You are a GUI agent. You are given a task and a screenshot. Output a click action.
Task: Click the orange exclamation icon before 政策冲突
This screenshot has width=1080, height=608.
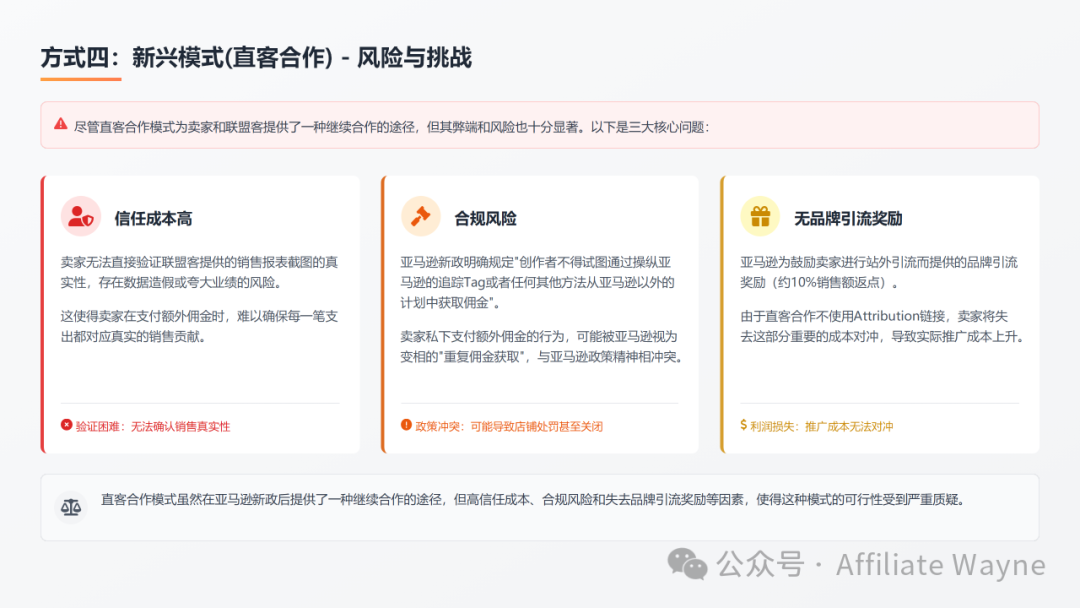tap(406, 426)
